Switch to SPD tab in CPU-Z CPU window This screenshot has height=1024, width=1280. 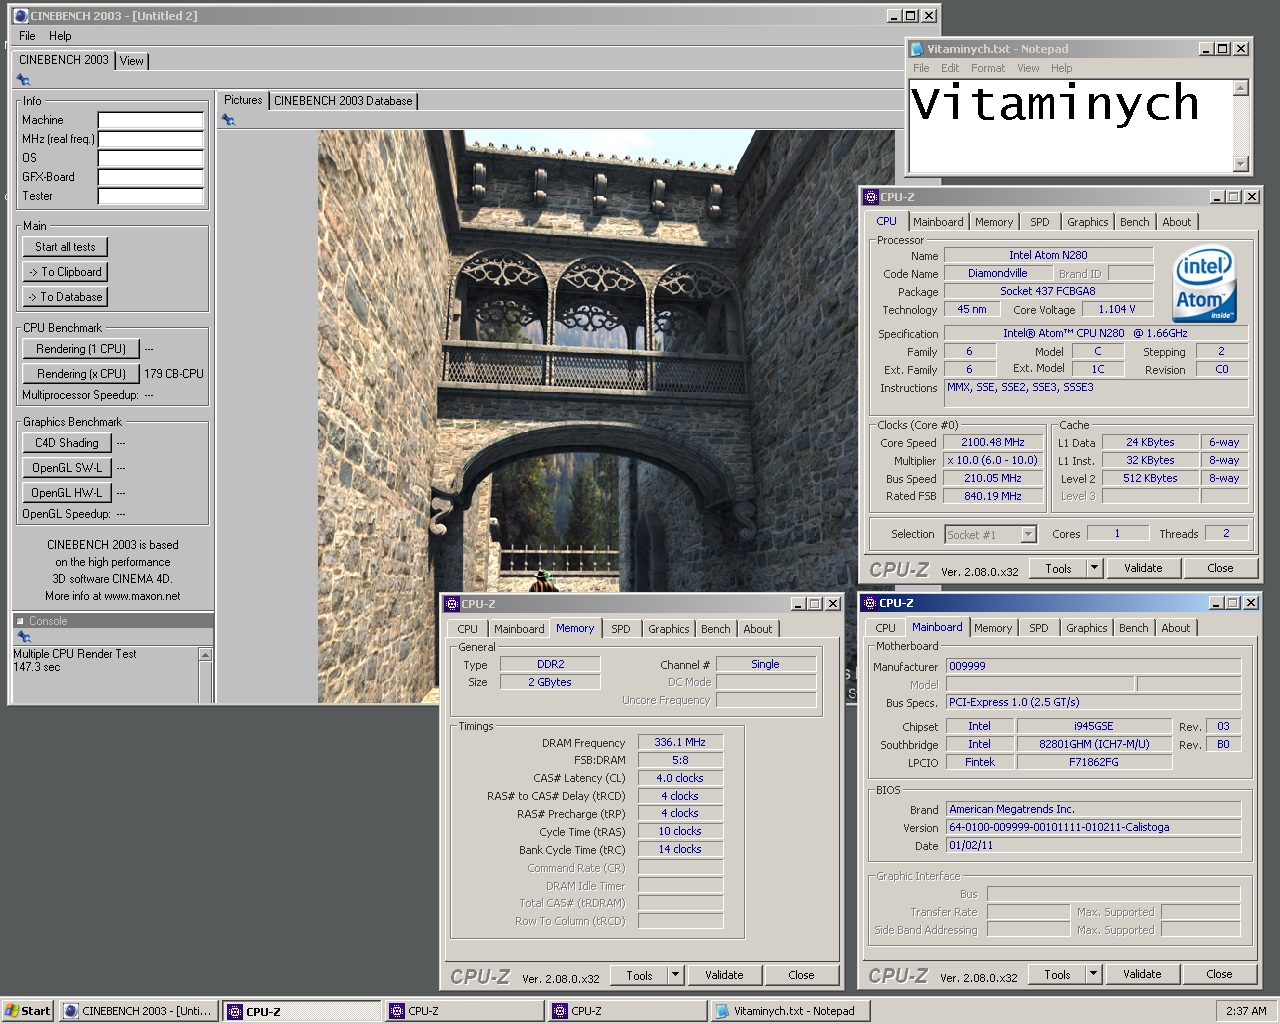[x=1040, y=222]
